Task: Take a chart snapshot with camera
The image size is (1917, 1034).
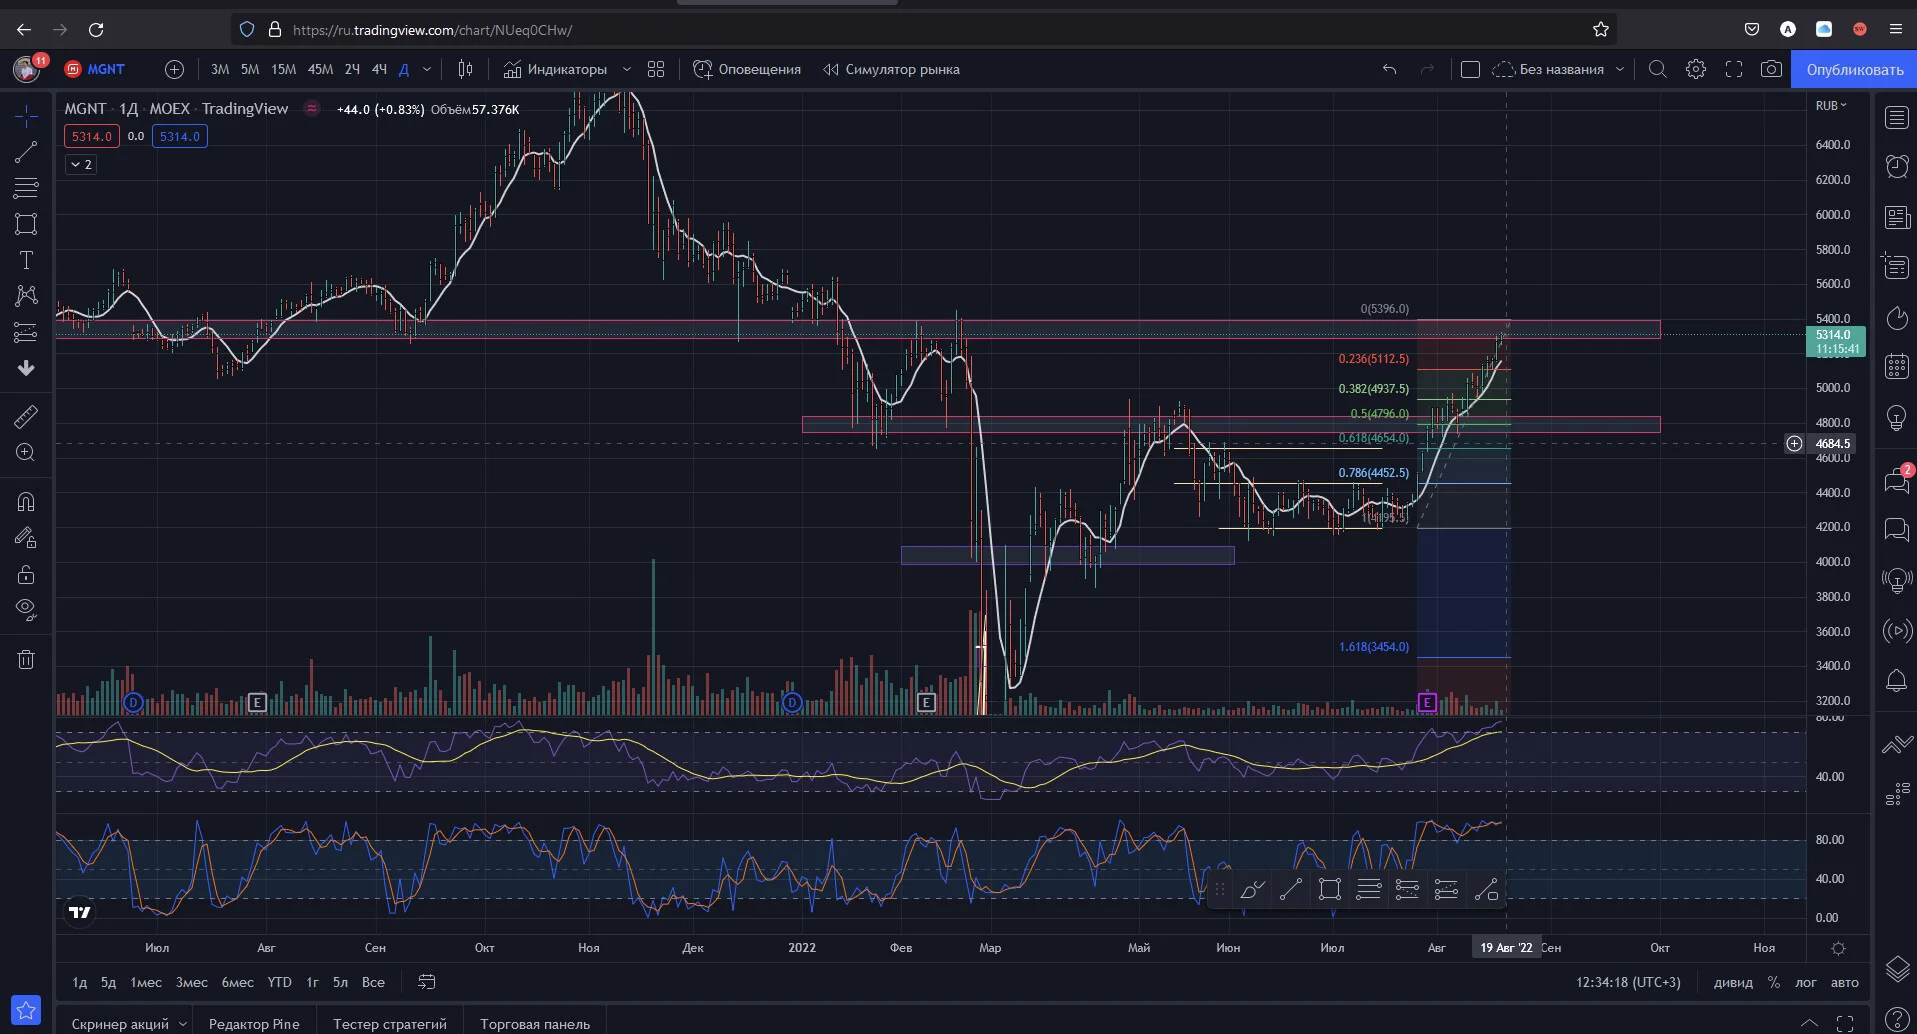Action: 1771,69
